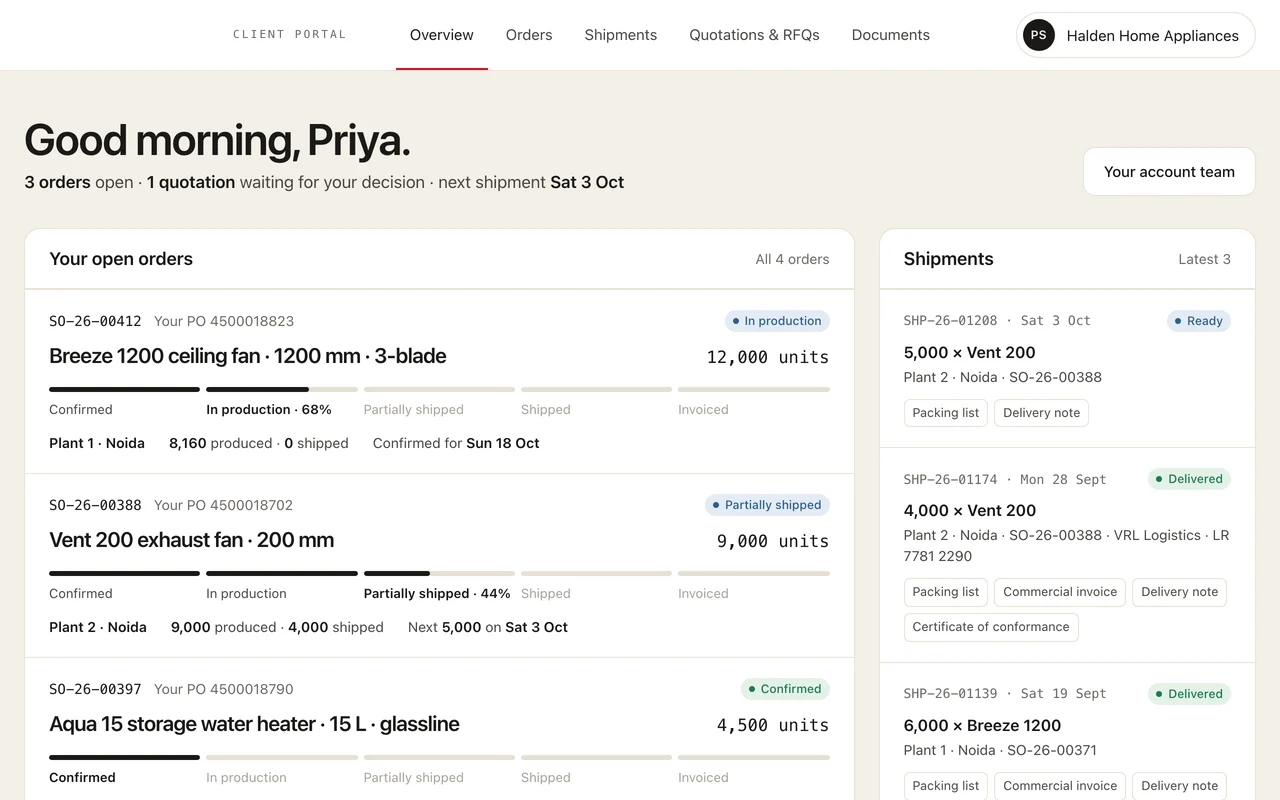Open Aqua 15 storage water heater title
1280x800 pixels.
(254, 724)
